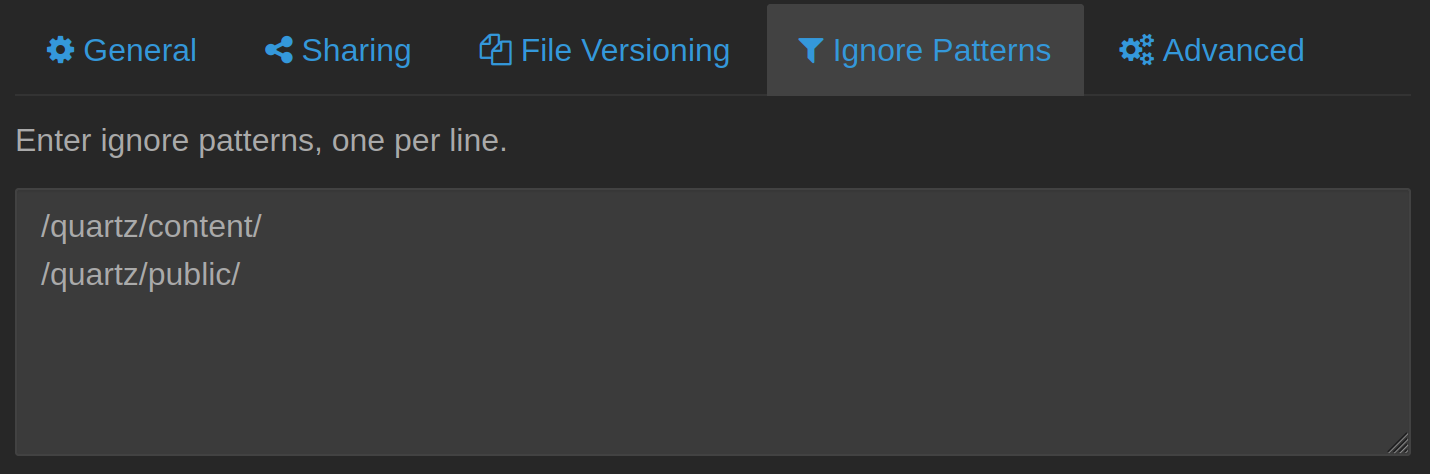Screen dimensions: 1430x474
Task: Select the Ignore Patterns tab text
Action: (942, 50)
